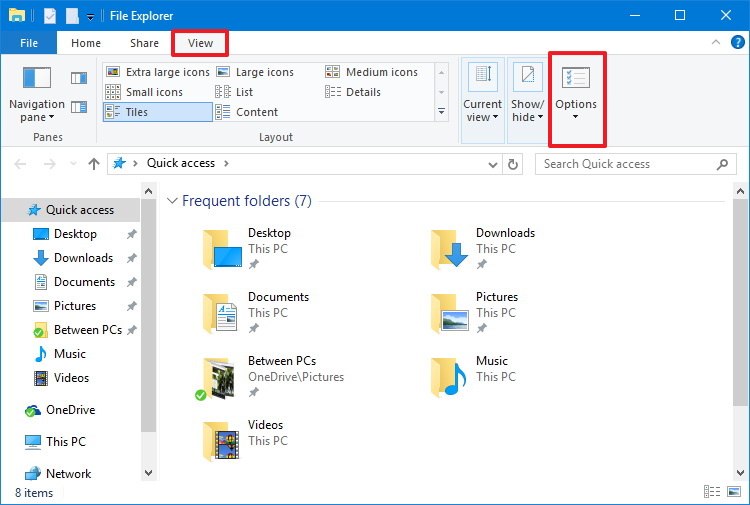Switch to the Home tab
Viewport: 750px width, 505px height.
pos(86,43)
